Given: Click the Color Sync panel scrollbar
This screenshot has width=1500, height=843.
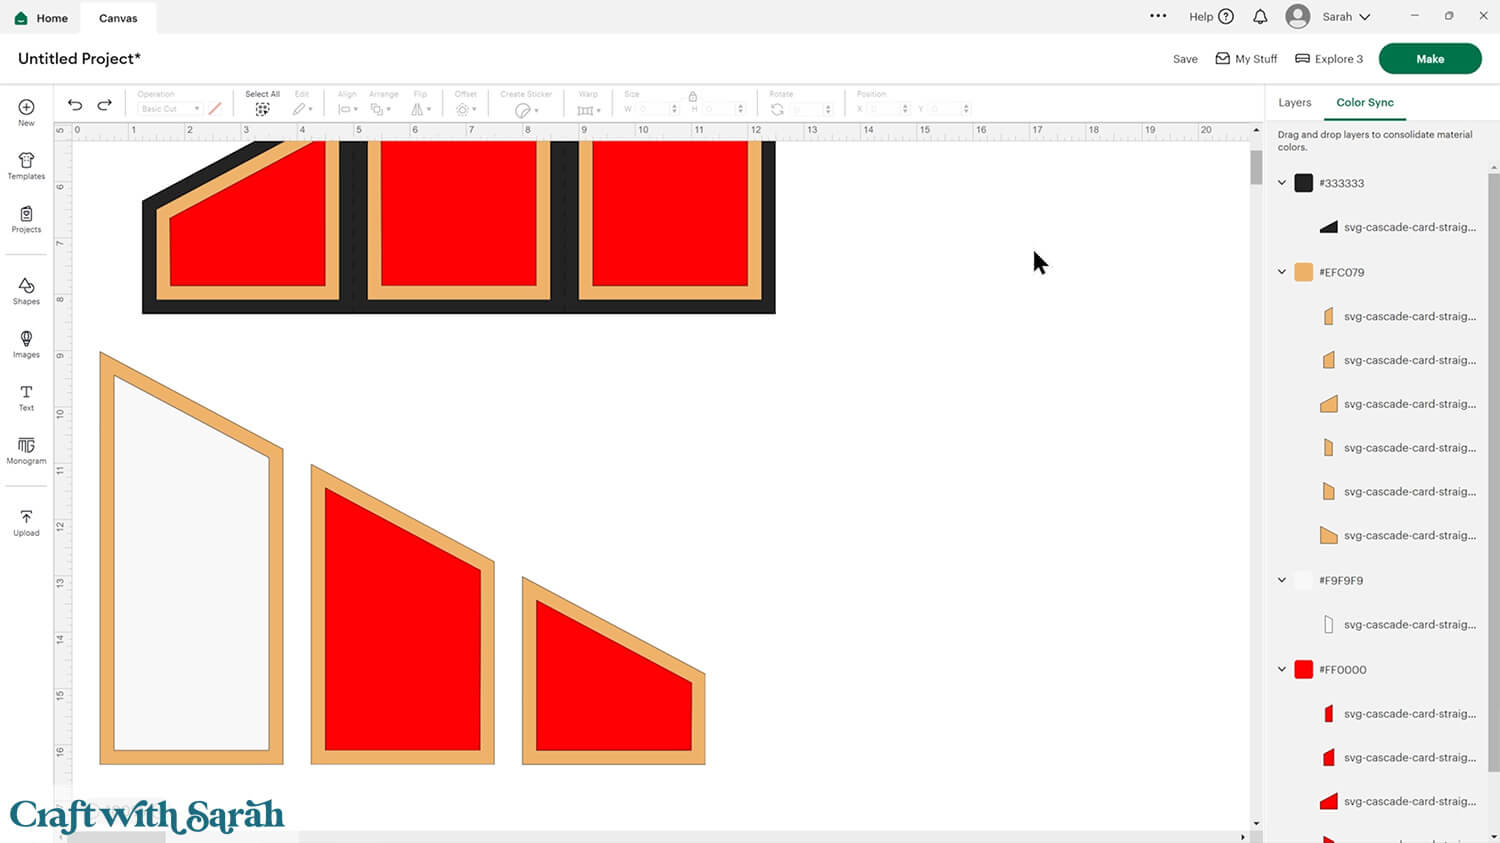Looking at the screenshot, I should [x=1494, y=470].
